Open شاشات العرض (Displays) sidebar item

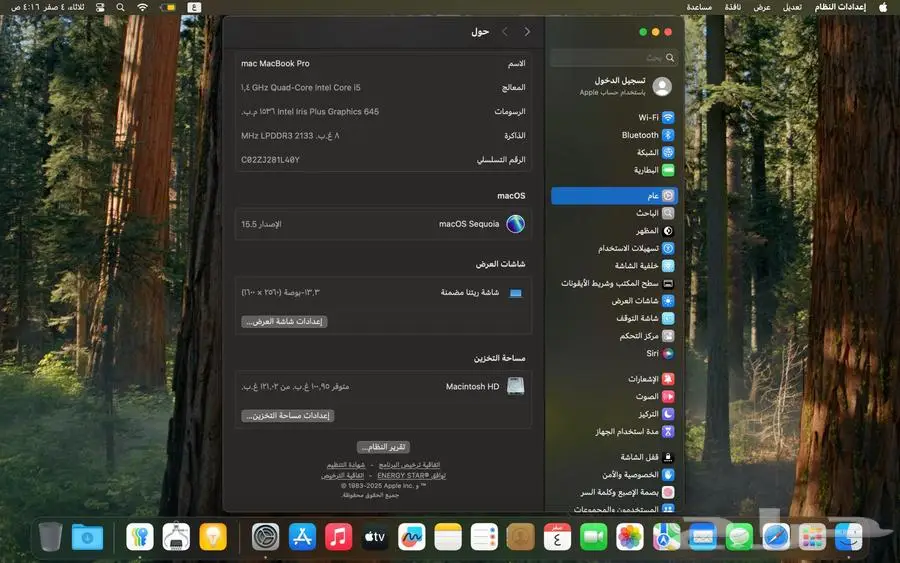coord(614,301)
